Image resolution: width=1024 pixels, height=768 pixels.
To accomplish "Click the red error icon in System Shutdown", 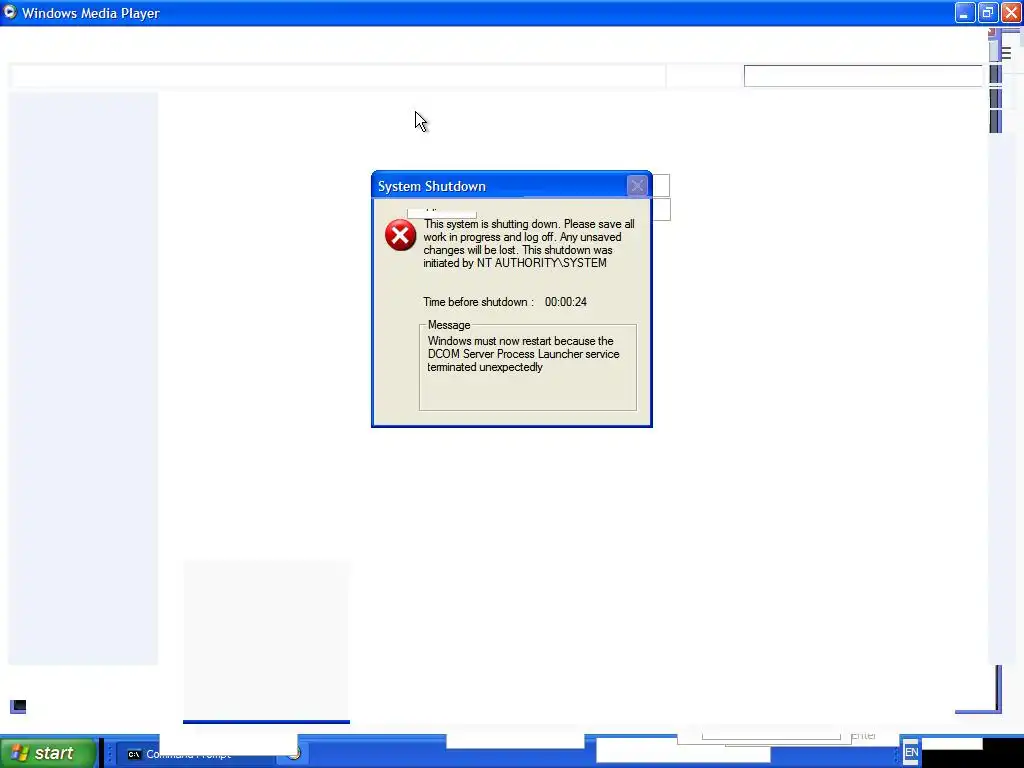I will (x=400, y=235).
